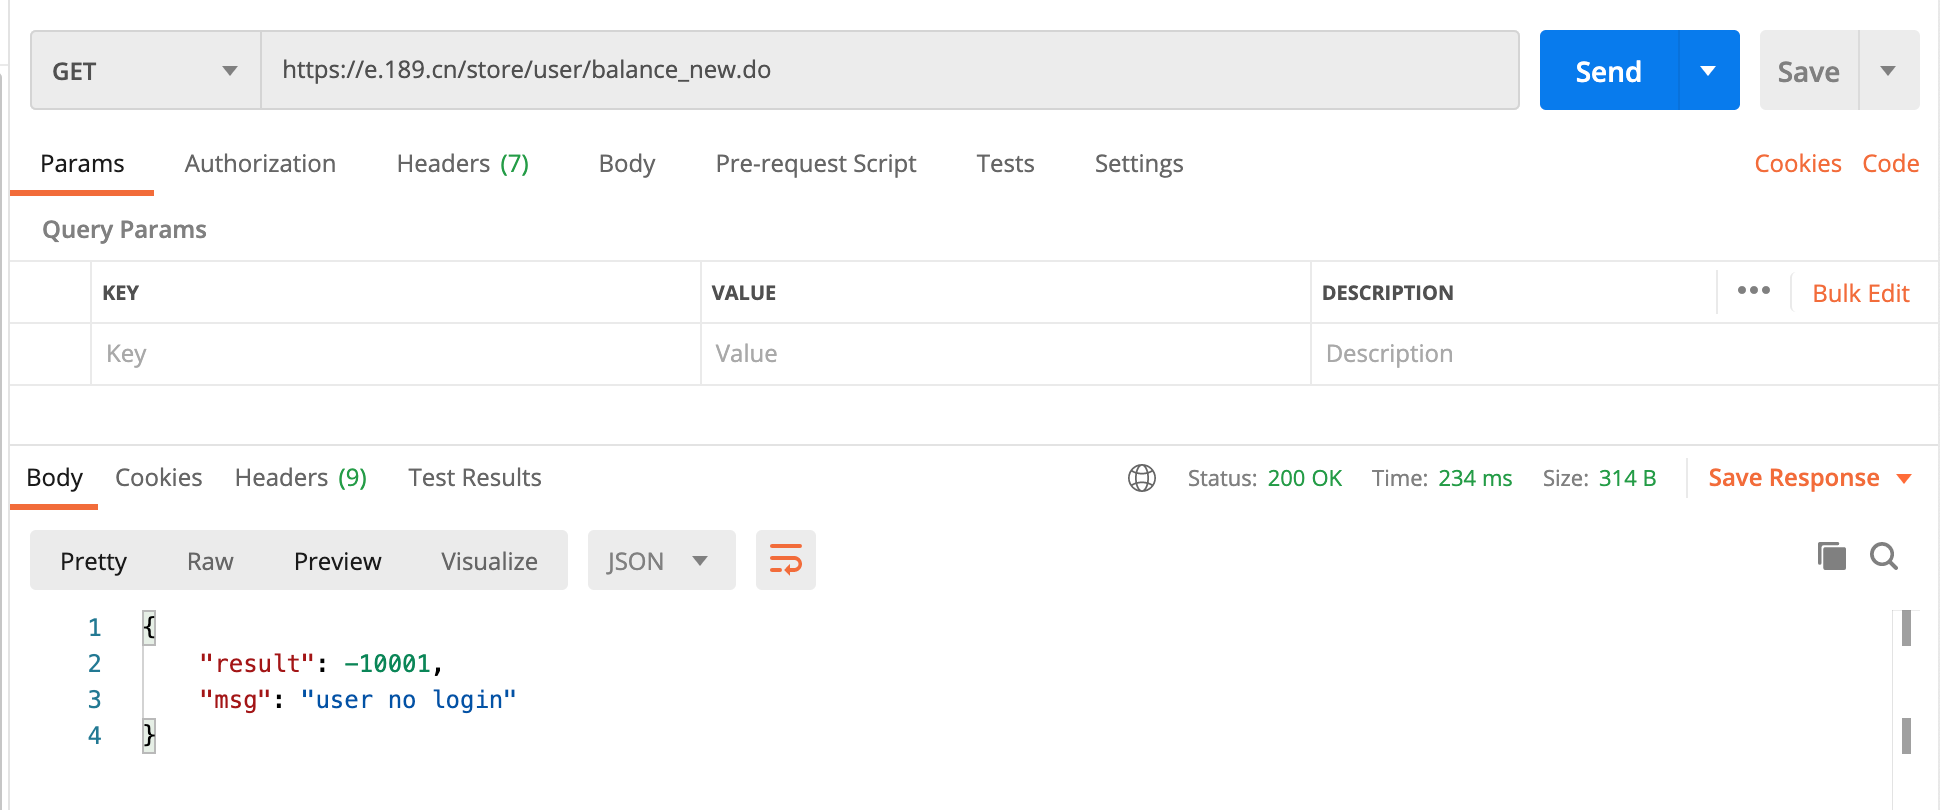
Task: Click the -10001 result value
Action: (x=387, y=664)
